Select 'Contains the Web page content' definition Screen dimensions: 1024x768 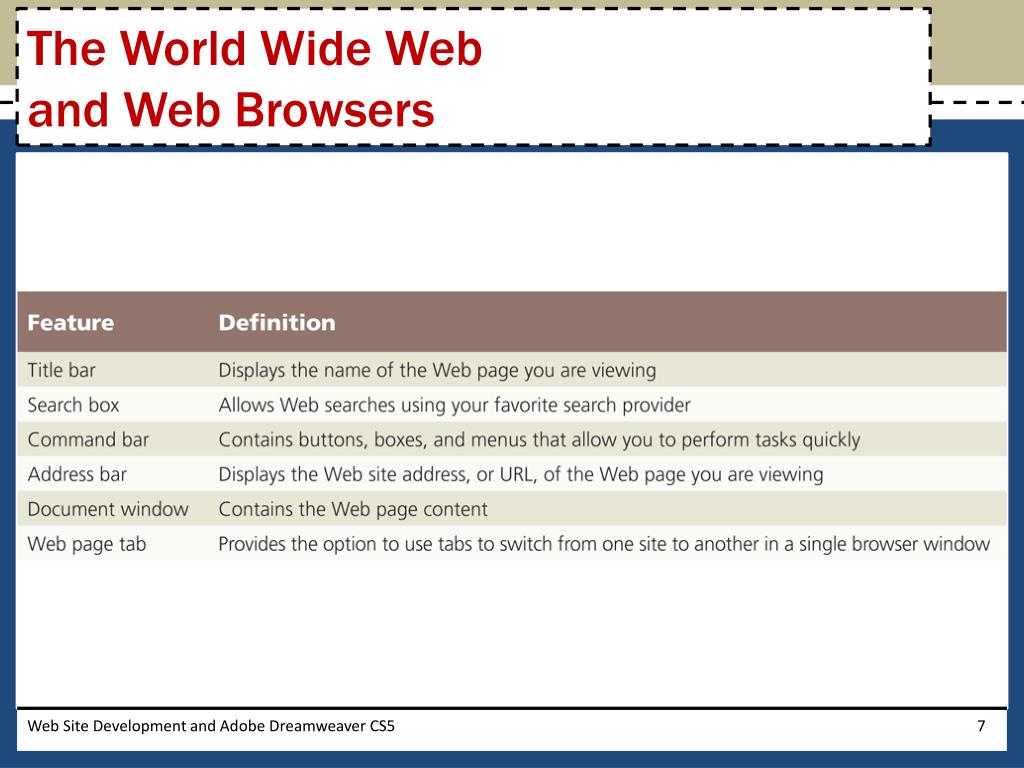tap(353, 509)
